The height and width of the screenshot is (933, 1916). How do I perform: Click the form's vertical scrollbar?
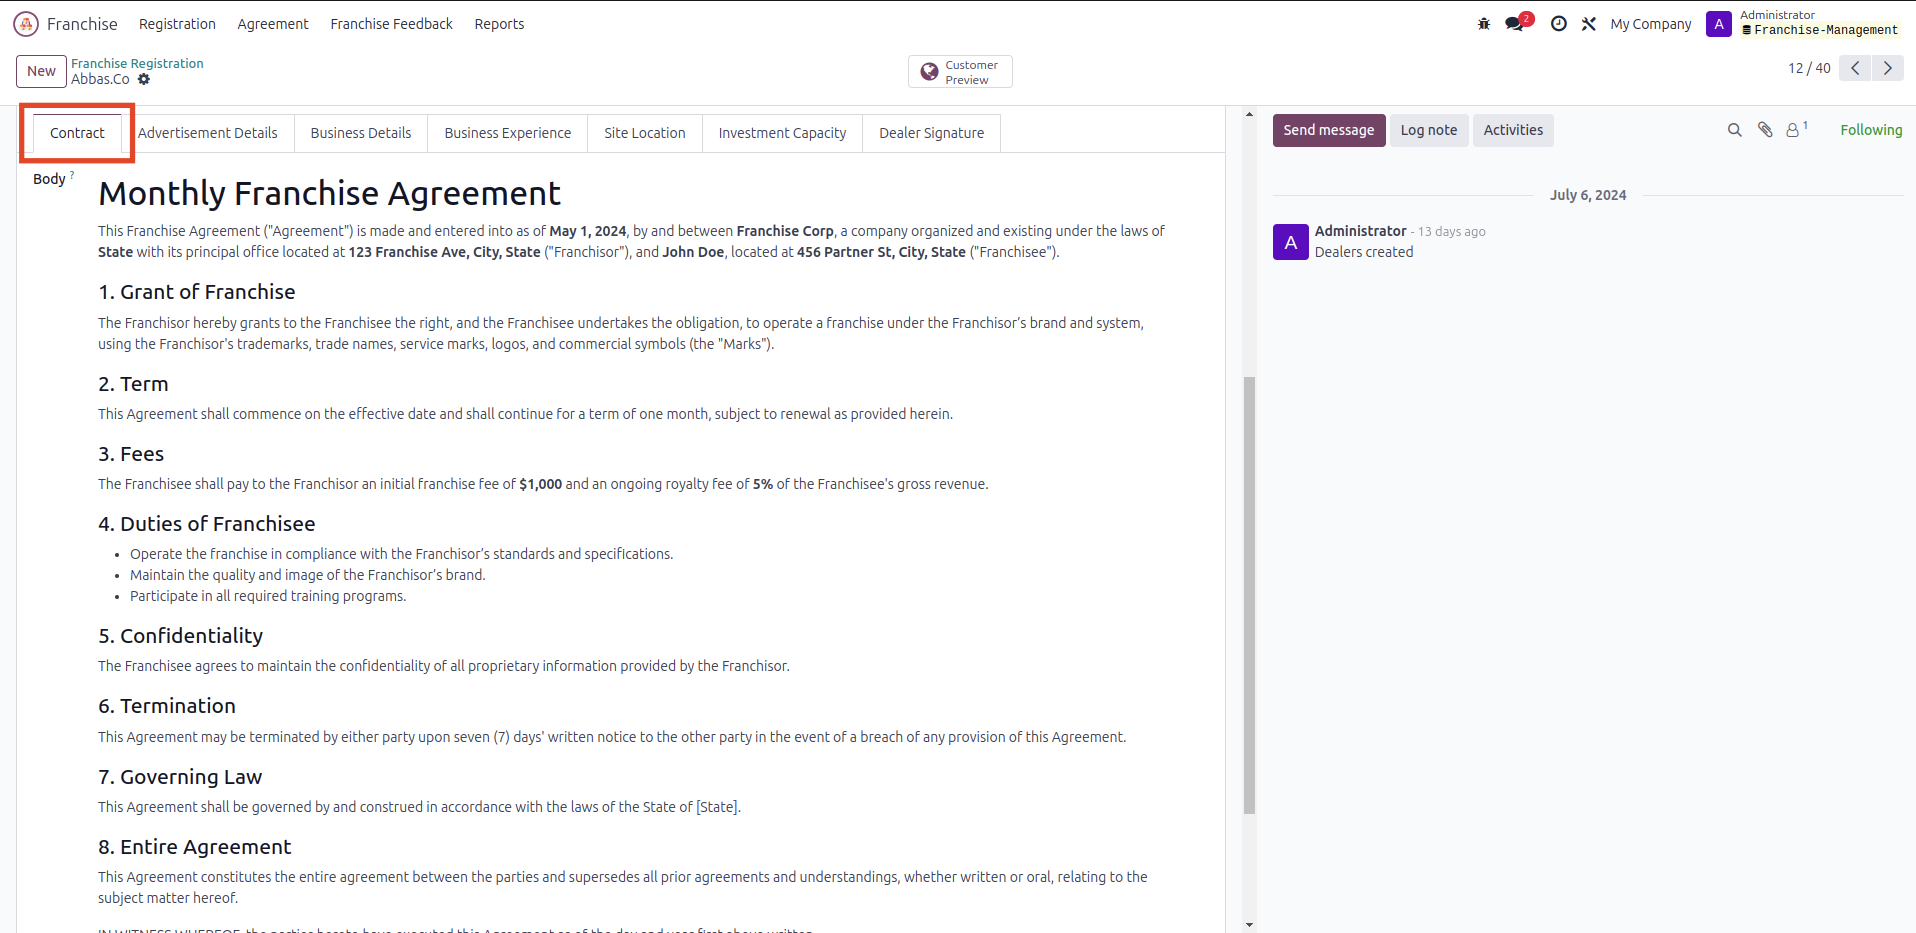1249,594
